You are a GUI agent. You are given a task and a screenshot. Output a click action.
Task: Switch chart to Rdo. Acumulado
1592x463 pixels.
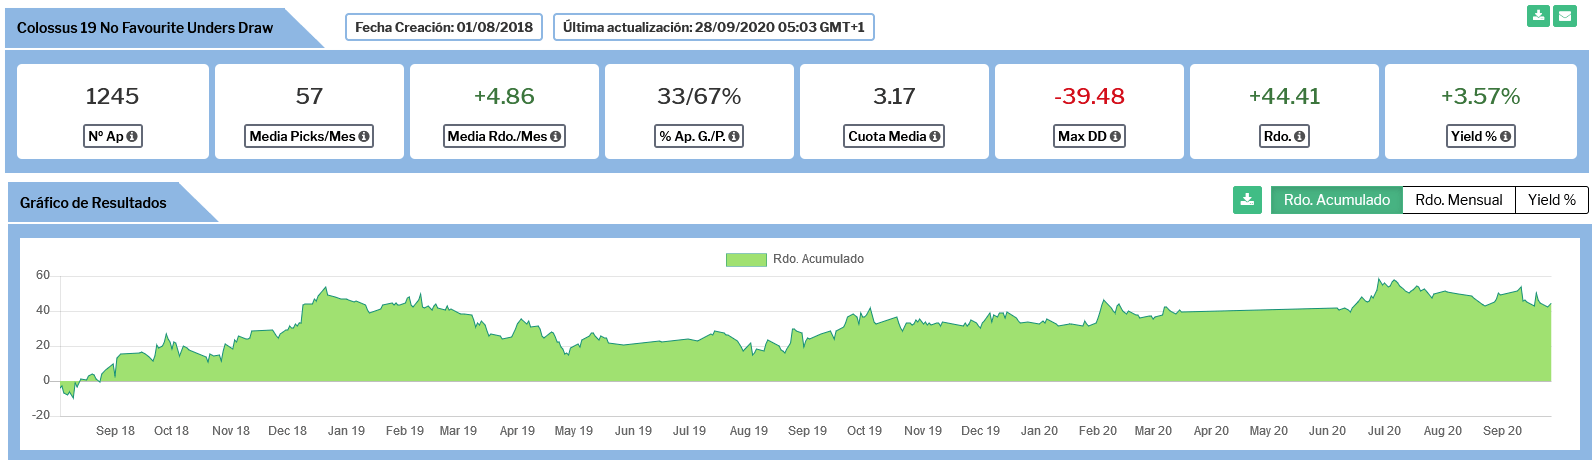pyautogui.click(x=1337, y=200)
